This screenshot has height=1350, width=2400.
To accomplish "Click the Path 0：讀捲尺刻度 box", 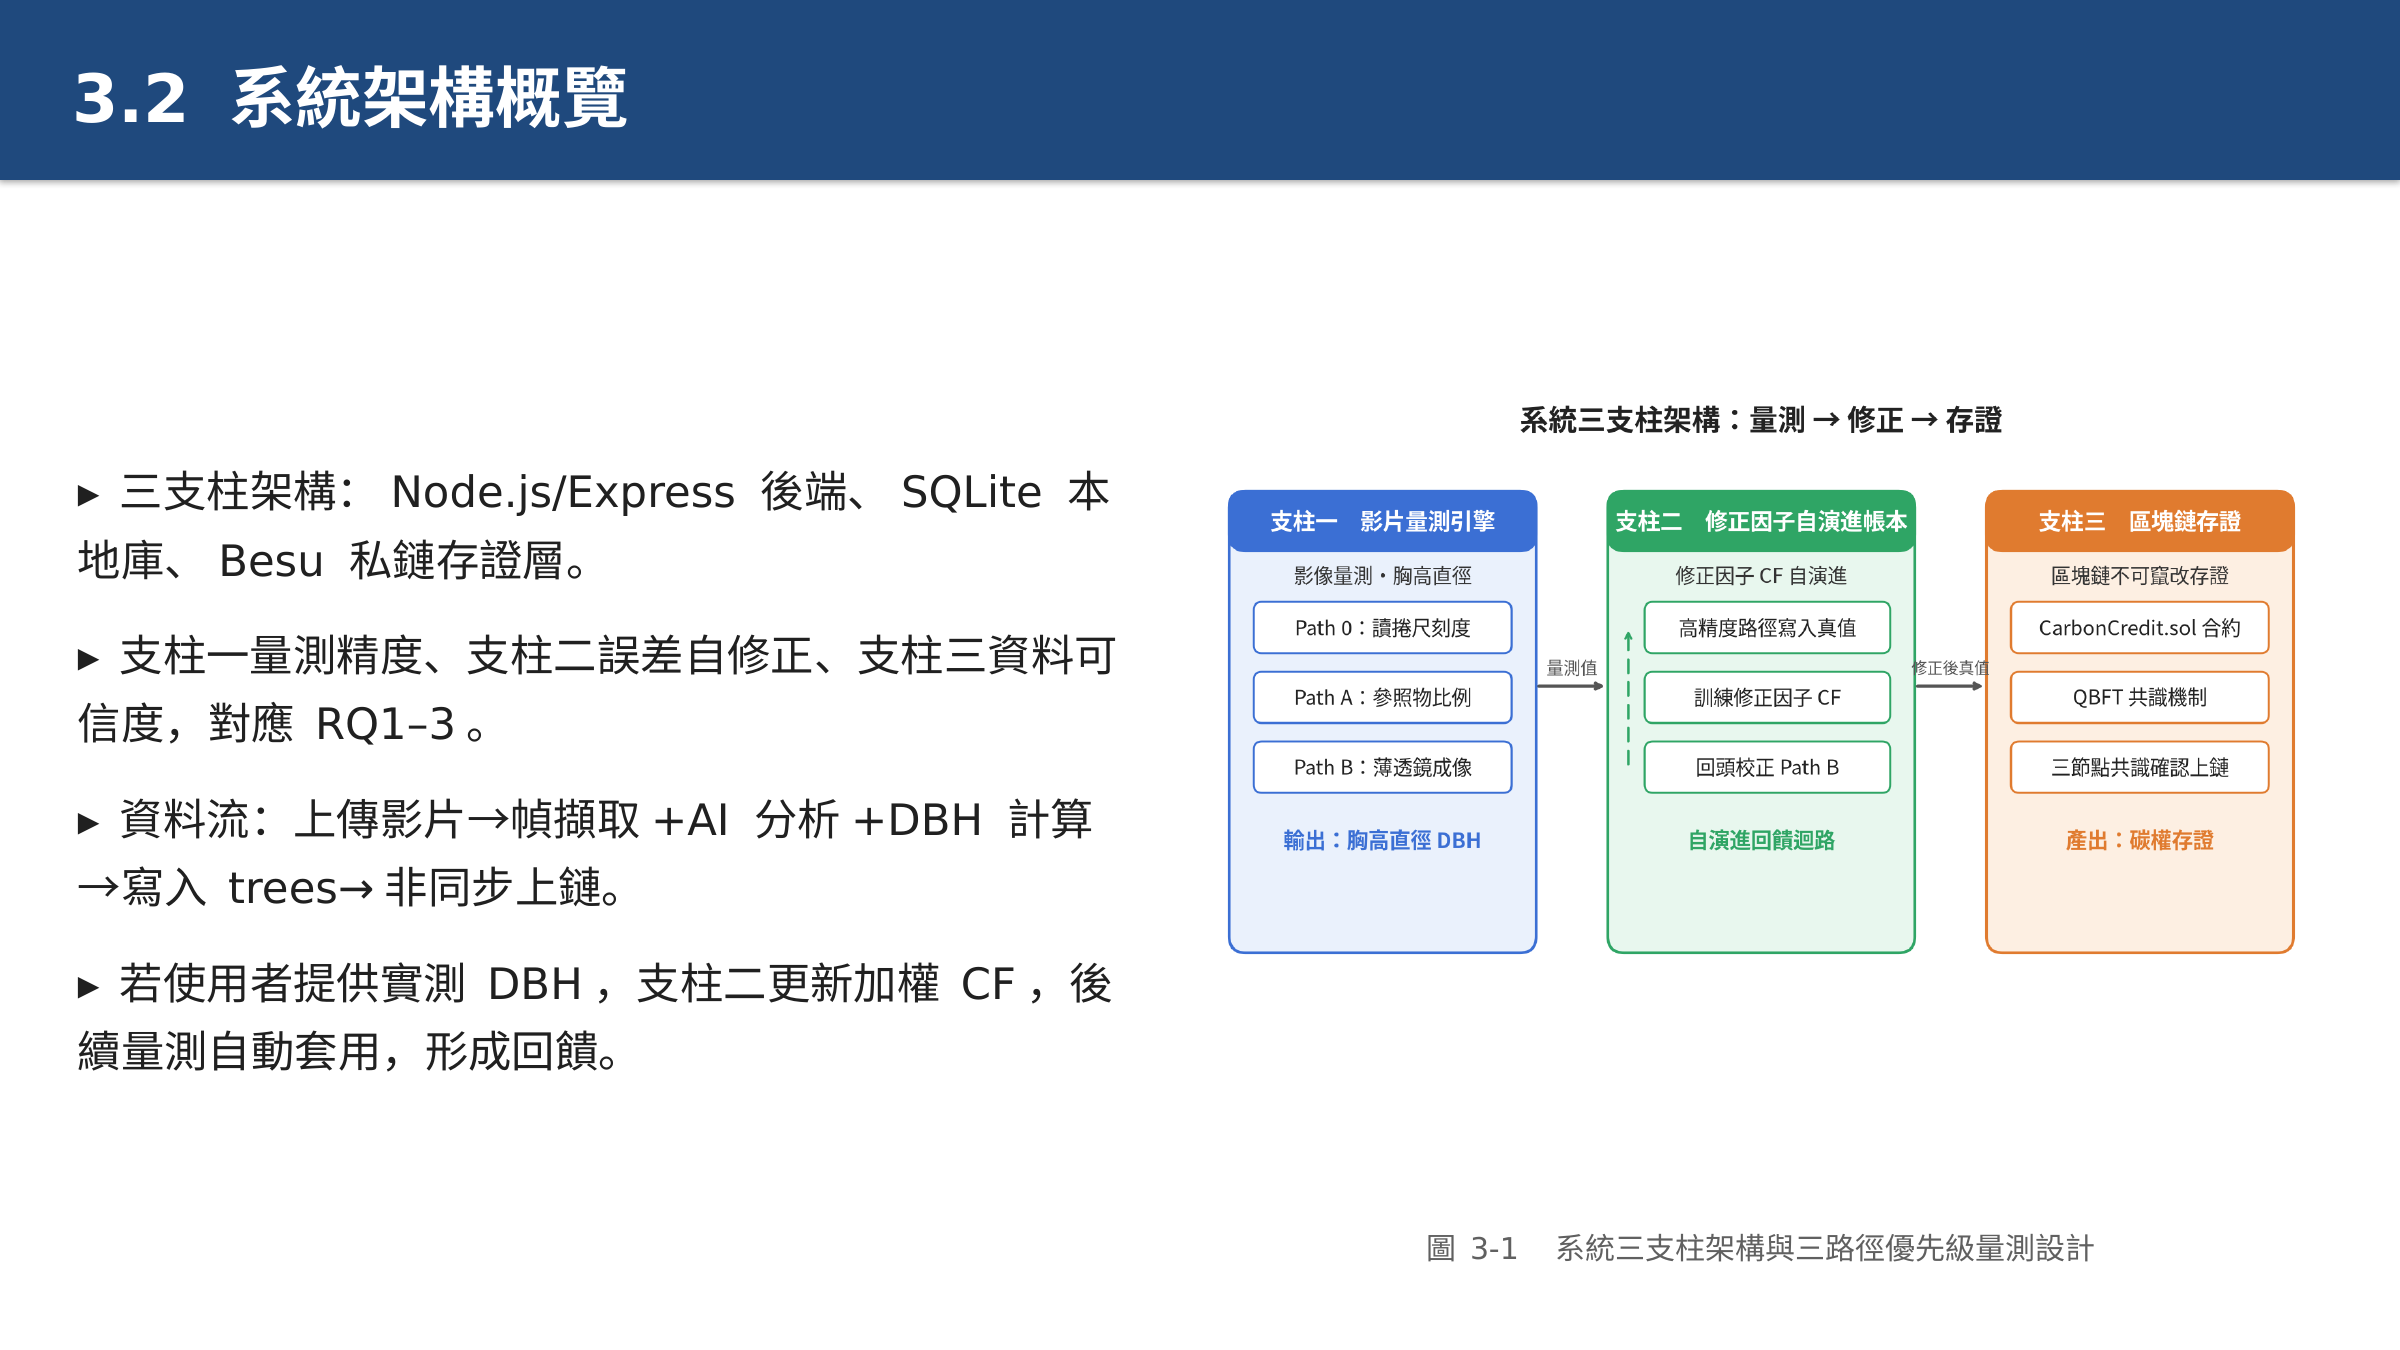I will tap(1382, 628).
